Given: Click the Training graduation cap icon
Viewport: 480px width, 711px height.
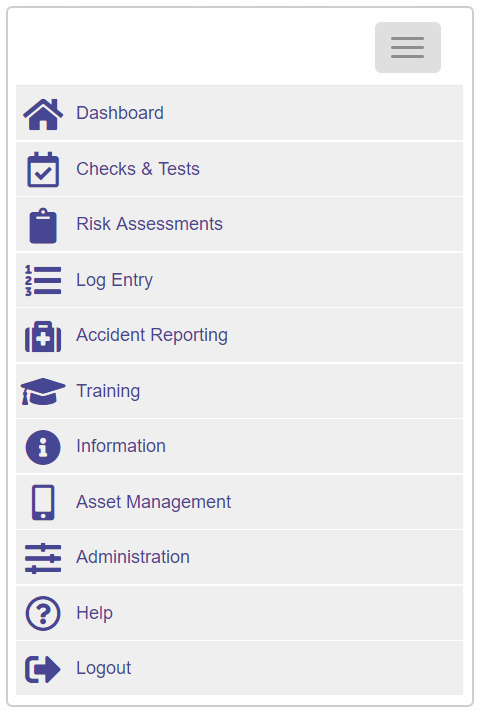Looking at the screenshot, I should pyautogui.click(x=43, y=391).
